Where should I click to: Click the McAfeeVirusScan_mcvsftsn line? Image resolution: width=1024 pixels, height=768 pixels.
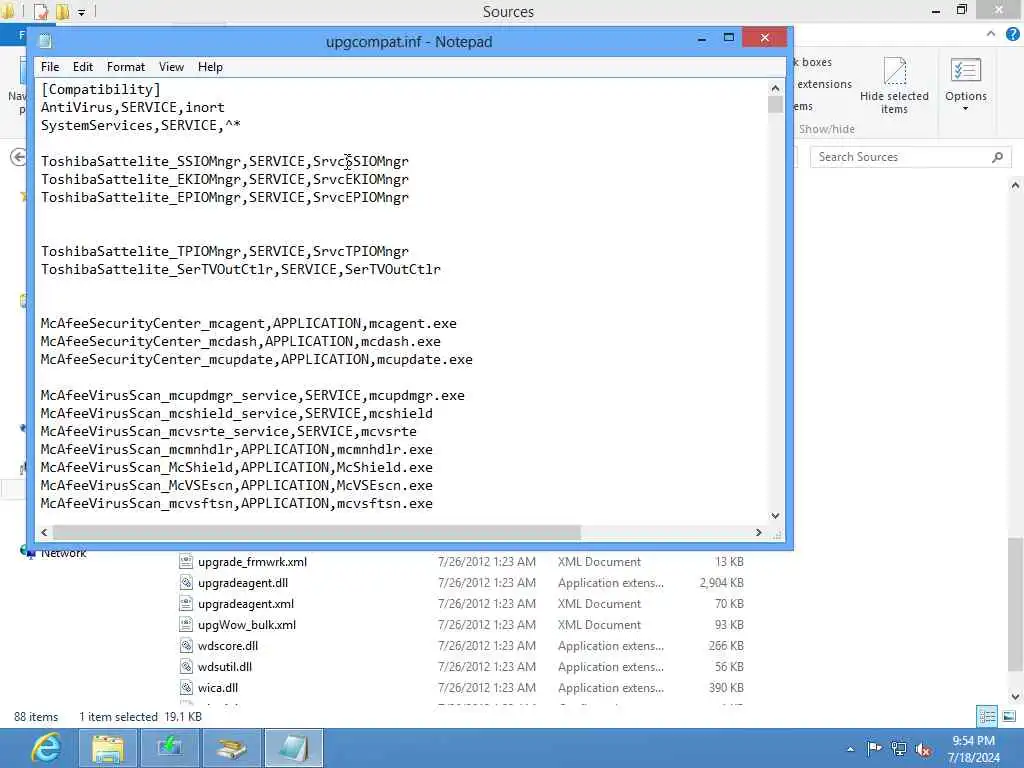click(236, 504)
